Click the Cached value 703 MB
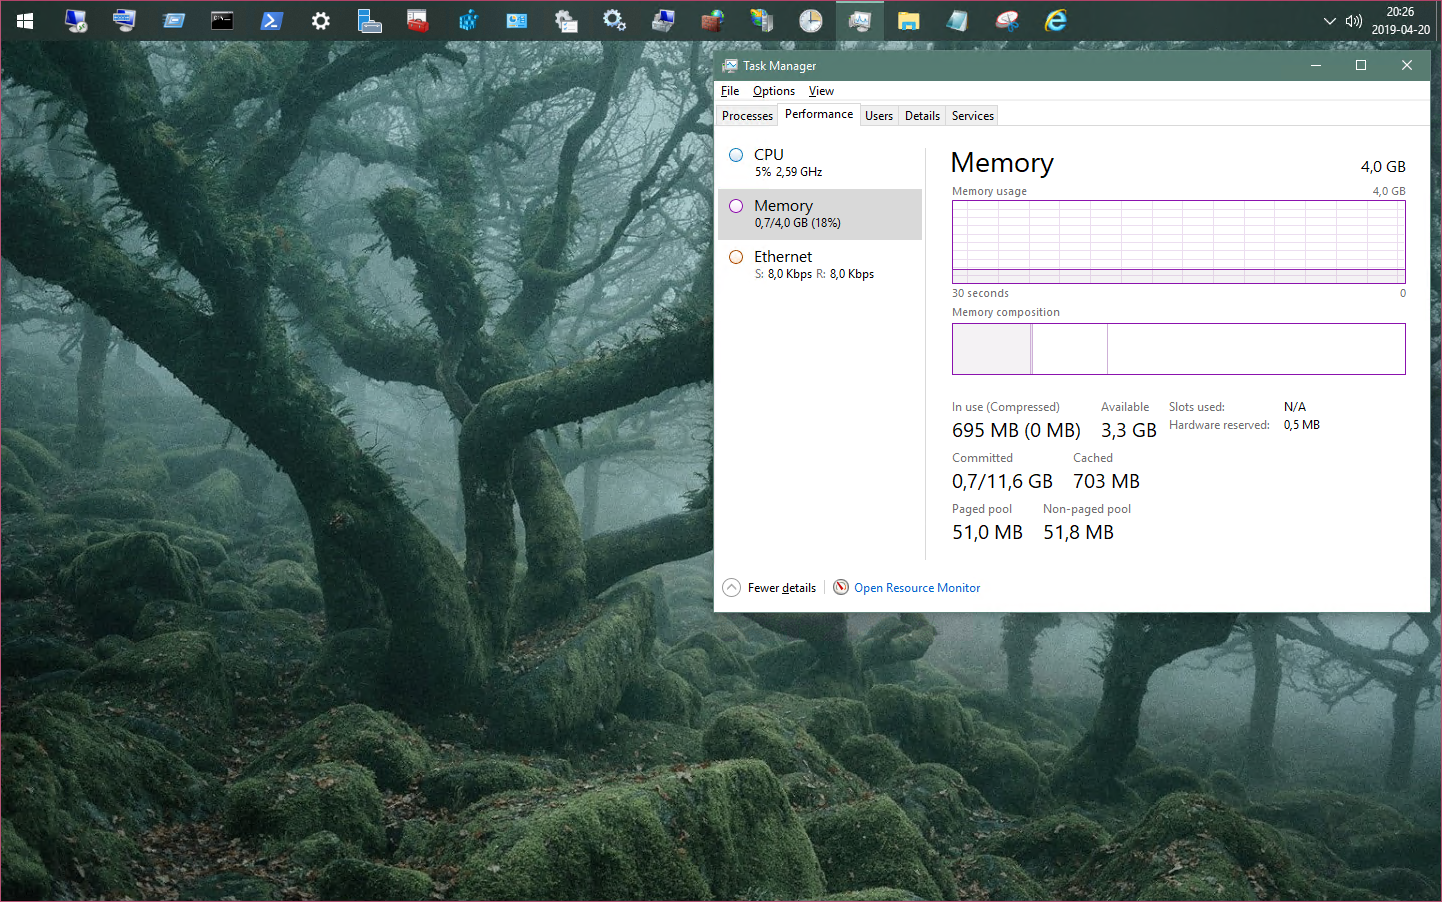The height and width of the screenshot is (902, 1442). (1106, 481)
